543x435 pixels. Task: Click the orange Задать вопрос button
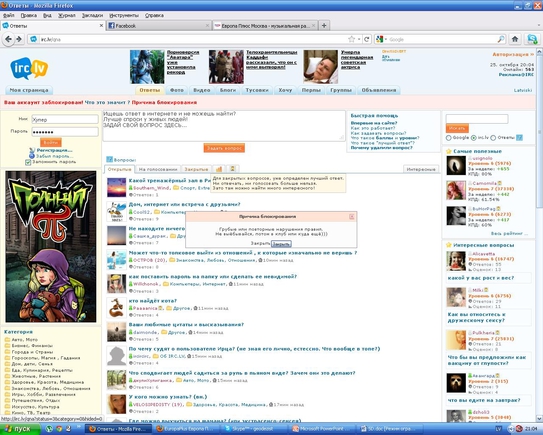(224, 148)
